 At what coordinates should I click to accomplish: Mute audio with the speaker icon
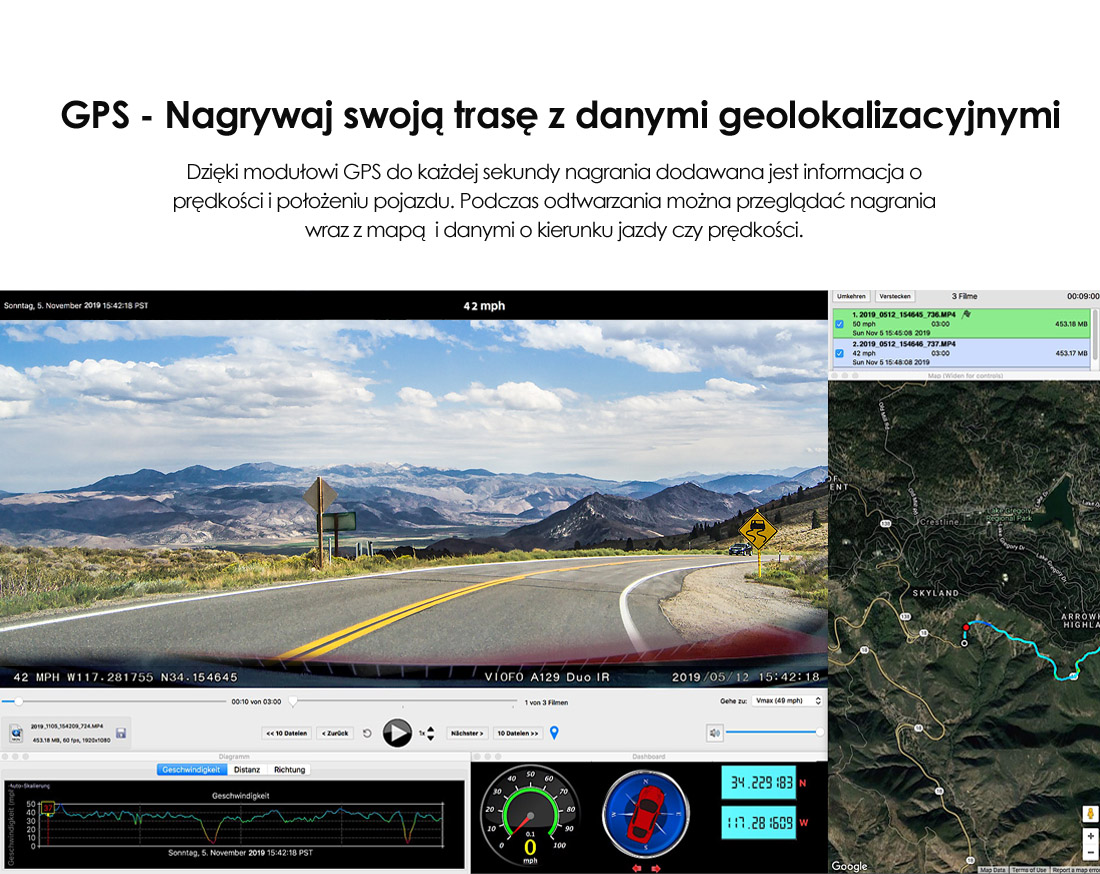(x=714, y=733)
